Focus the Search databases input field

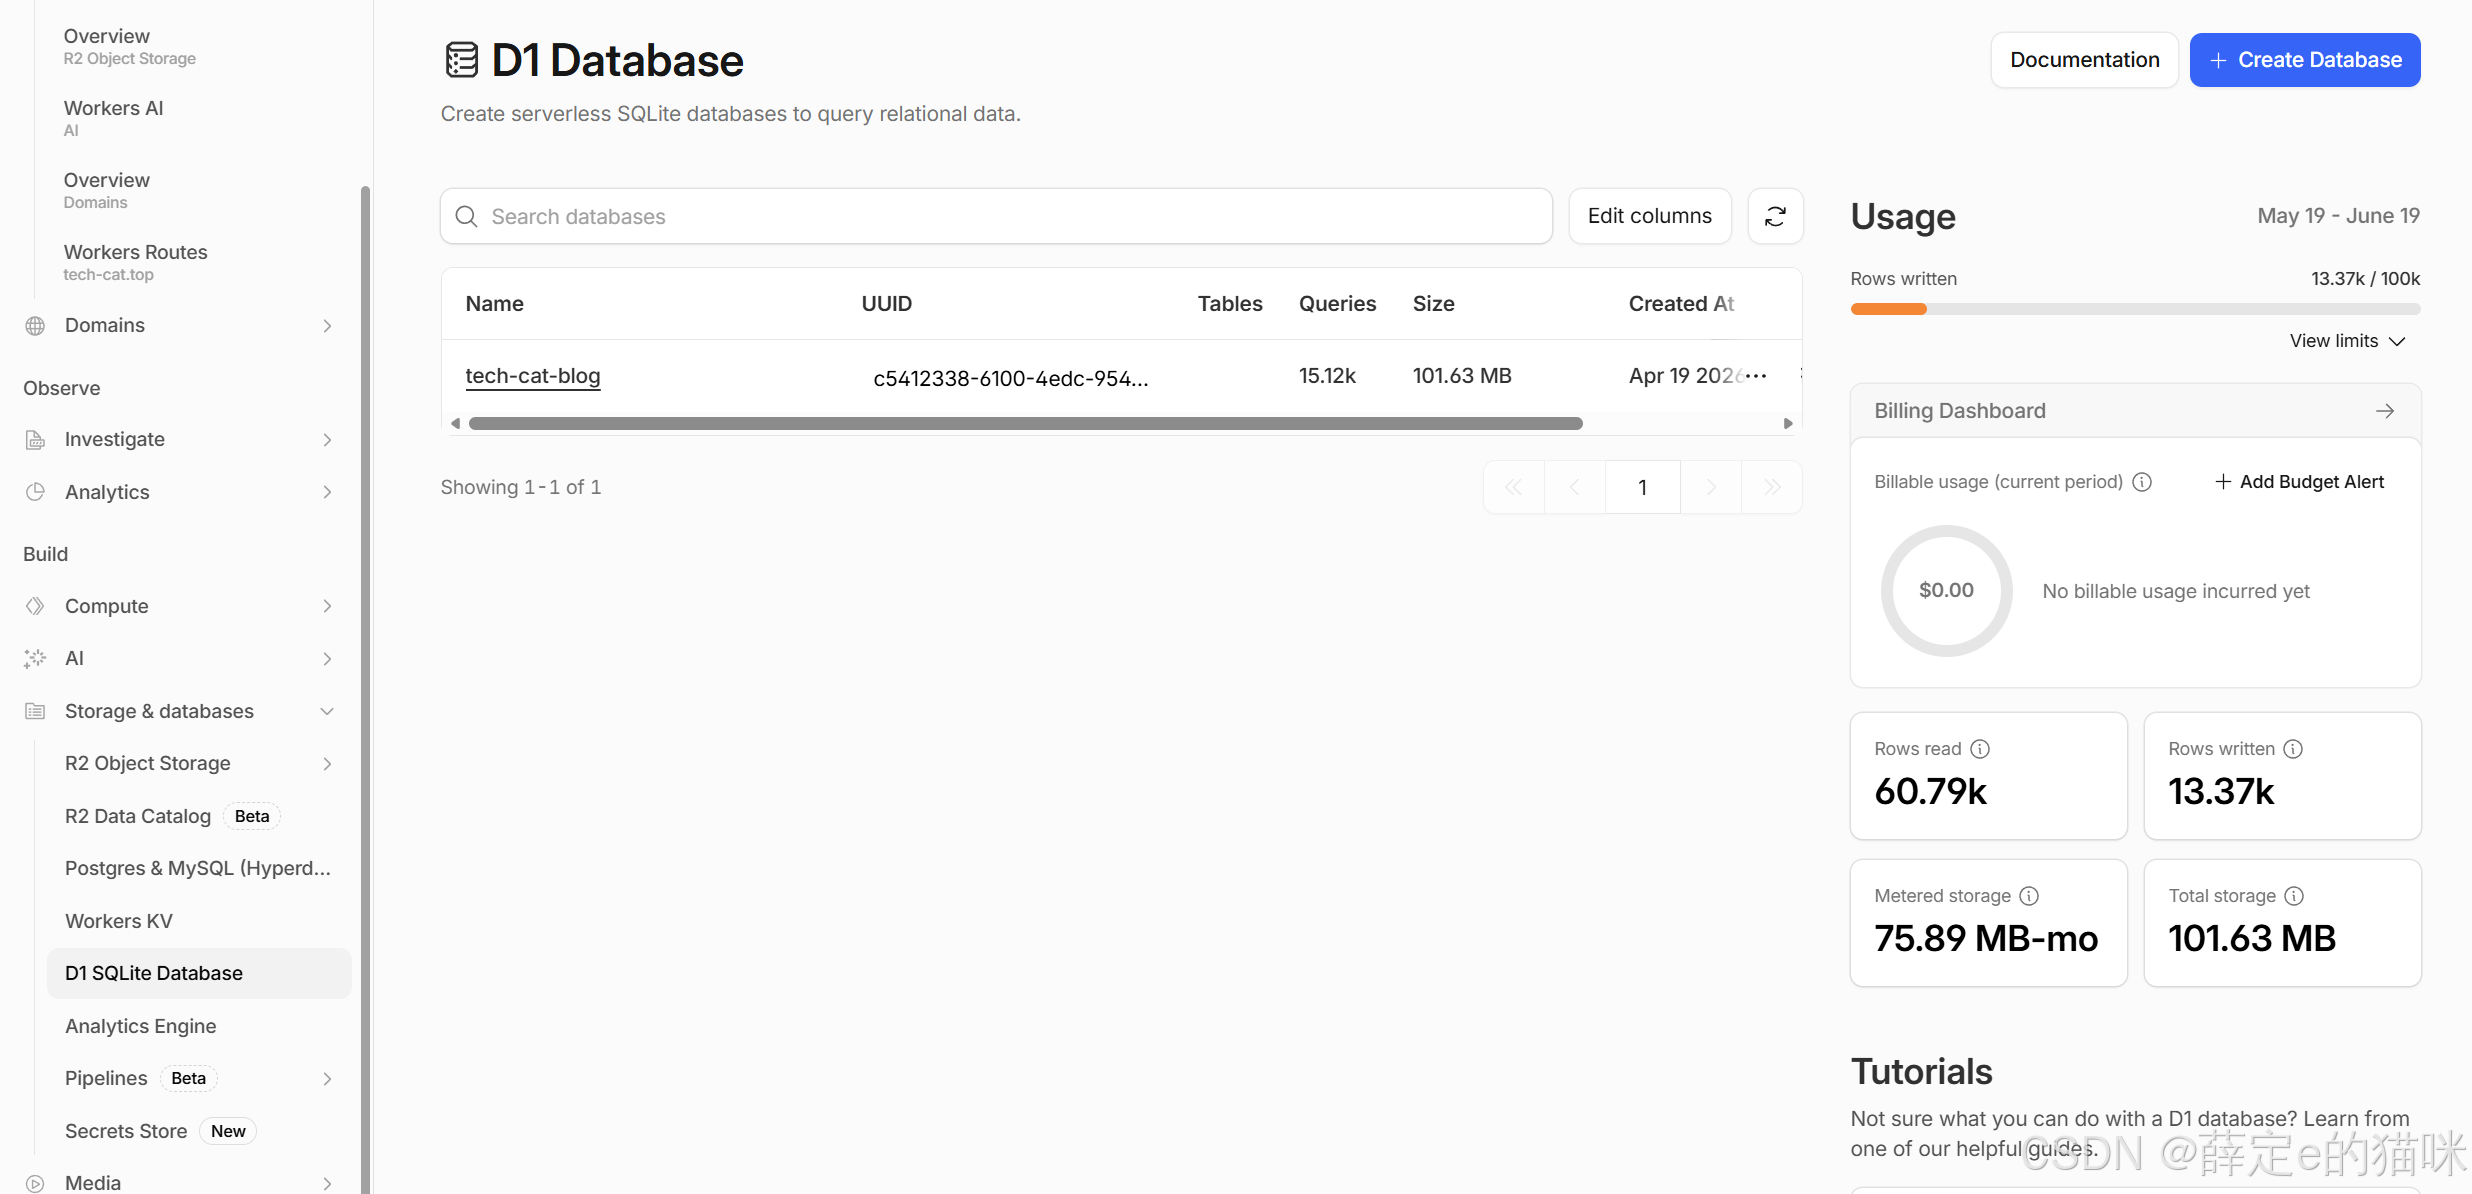click(x=996, y=216)
